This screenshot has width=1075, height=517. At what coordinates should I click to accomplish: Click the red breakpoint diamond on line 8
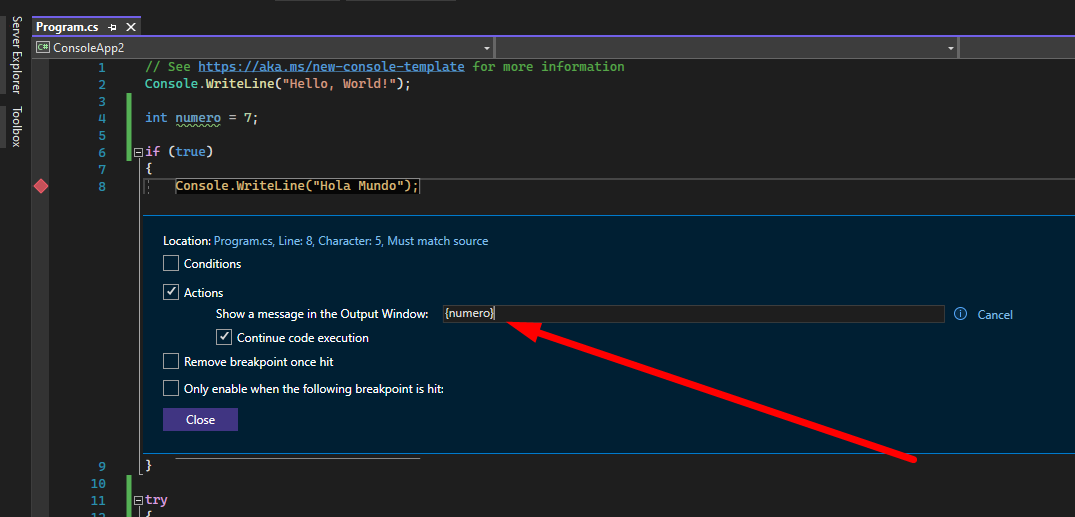[x=41, y=186]
